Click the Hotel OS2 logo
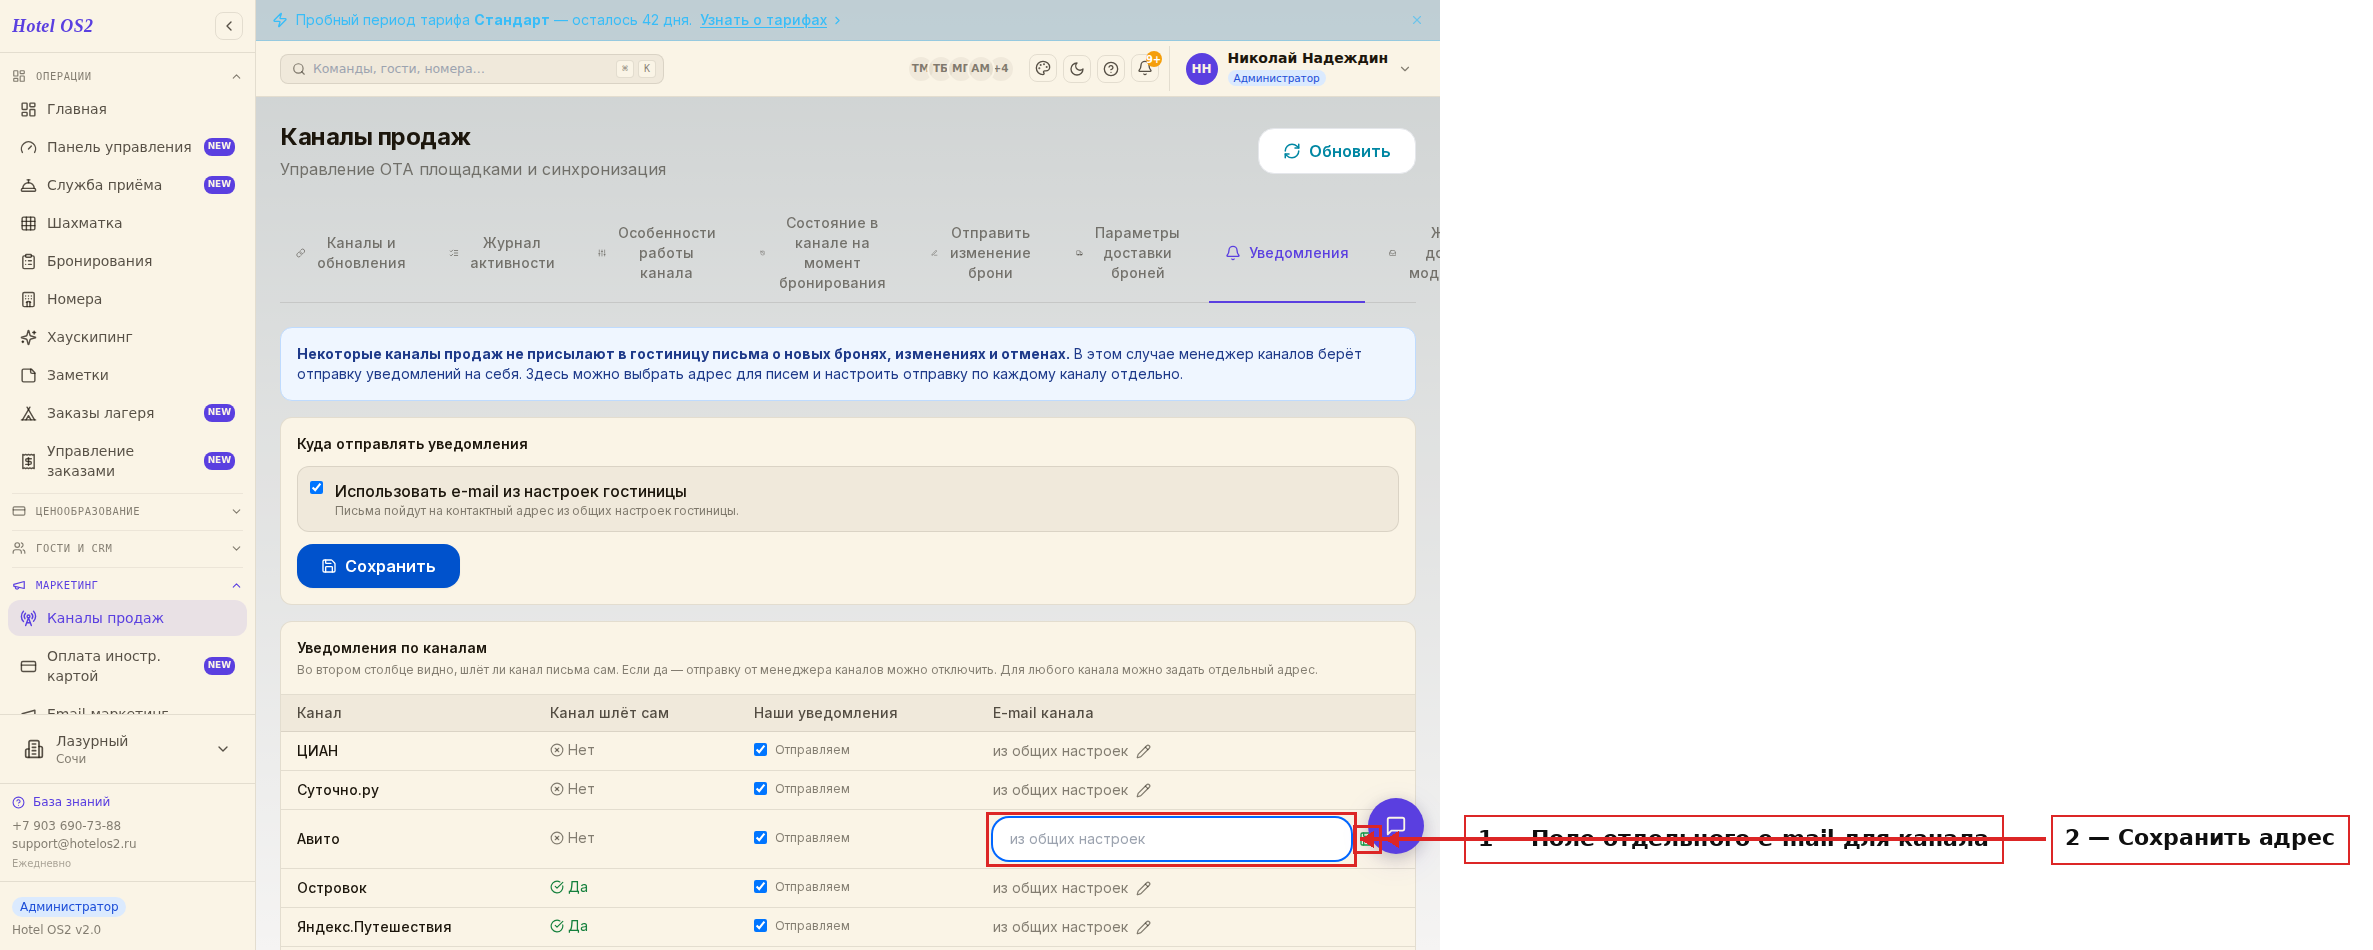This screenshot has height=950, width=2373. (52, 26)
